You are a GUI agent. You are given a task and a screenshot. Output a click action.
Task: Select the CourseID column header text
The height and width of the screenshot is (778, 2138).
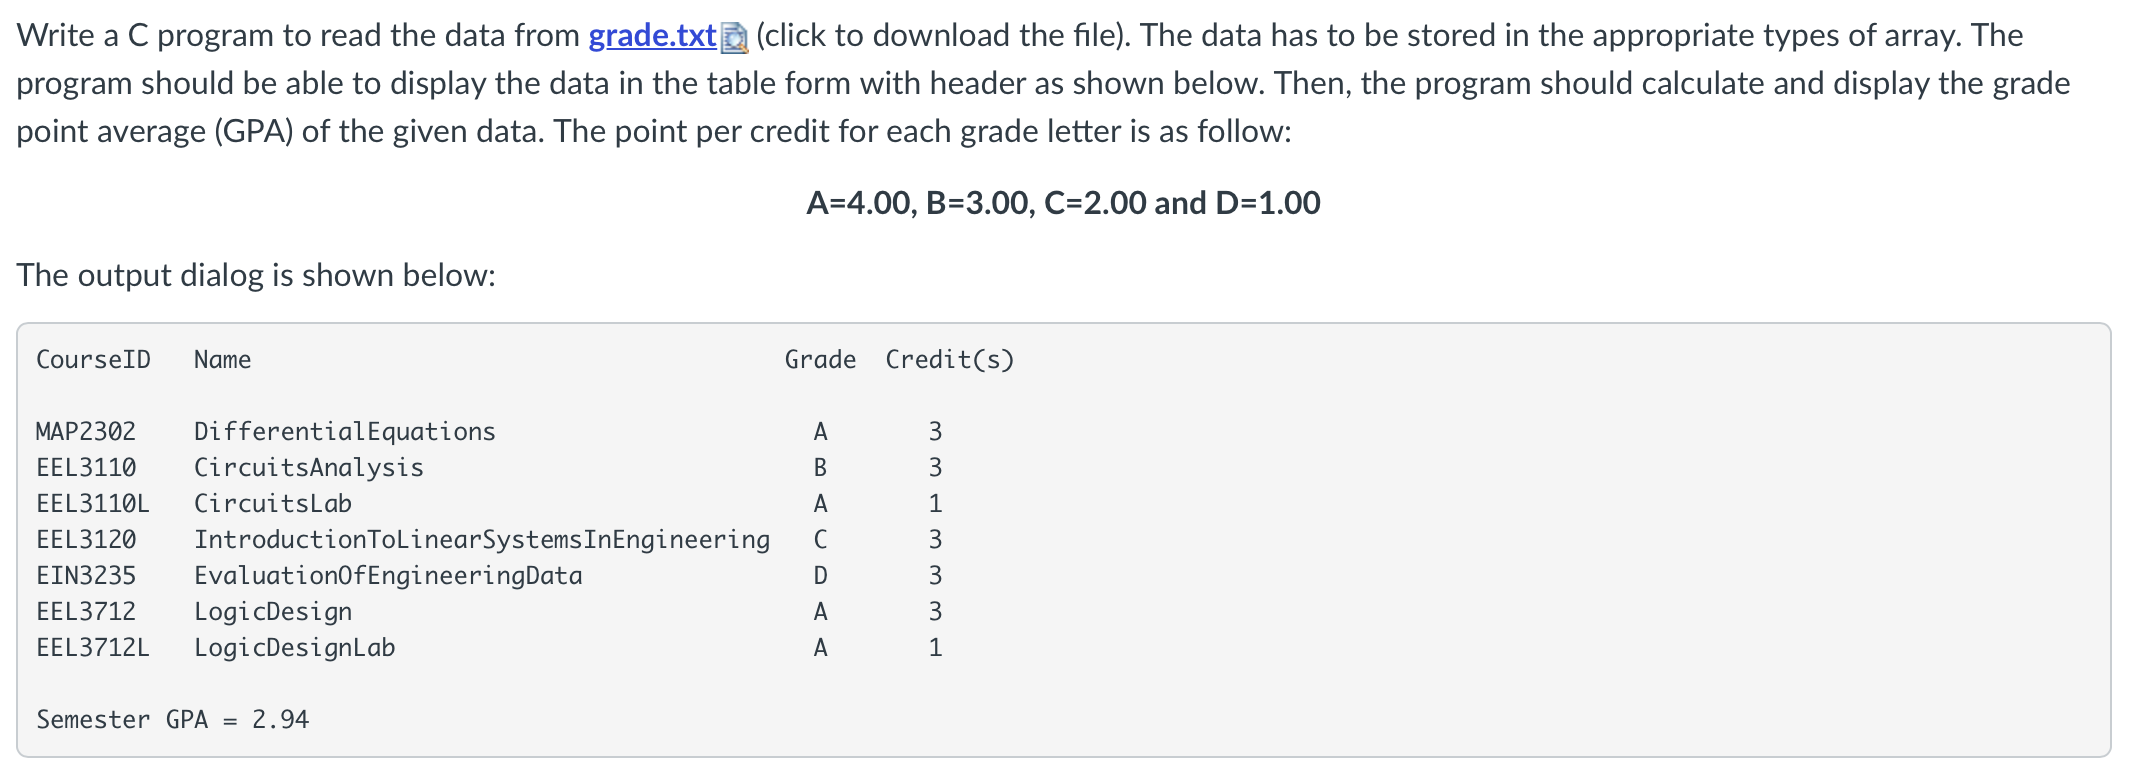coord(93,360)
